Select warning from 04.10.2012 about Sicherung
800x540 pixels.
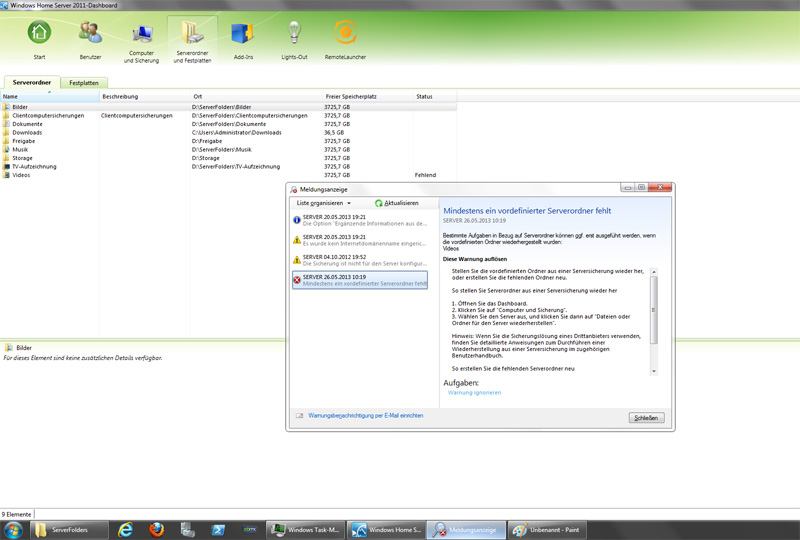point(360,260)
